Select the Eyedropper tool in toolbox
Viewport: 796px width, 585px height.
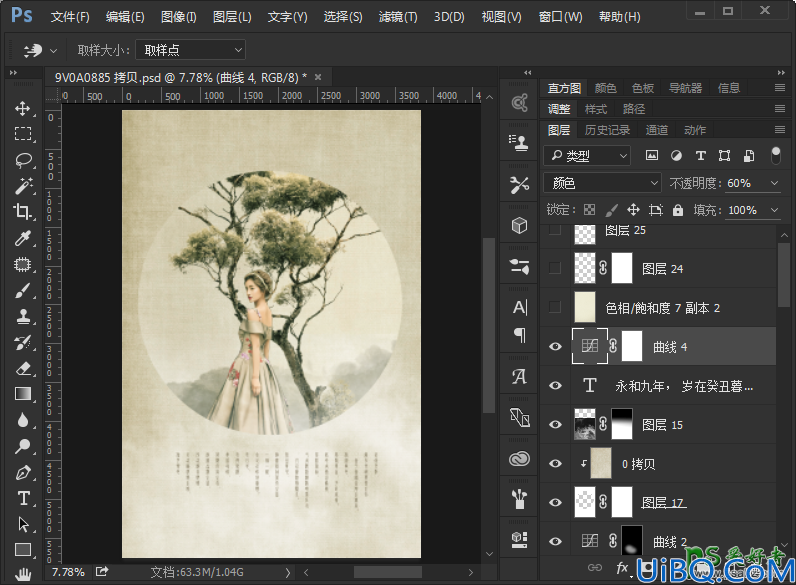coord(22,238)
